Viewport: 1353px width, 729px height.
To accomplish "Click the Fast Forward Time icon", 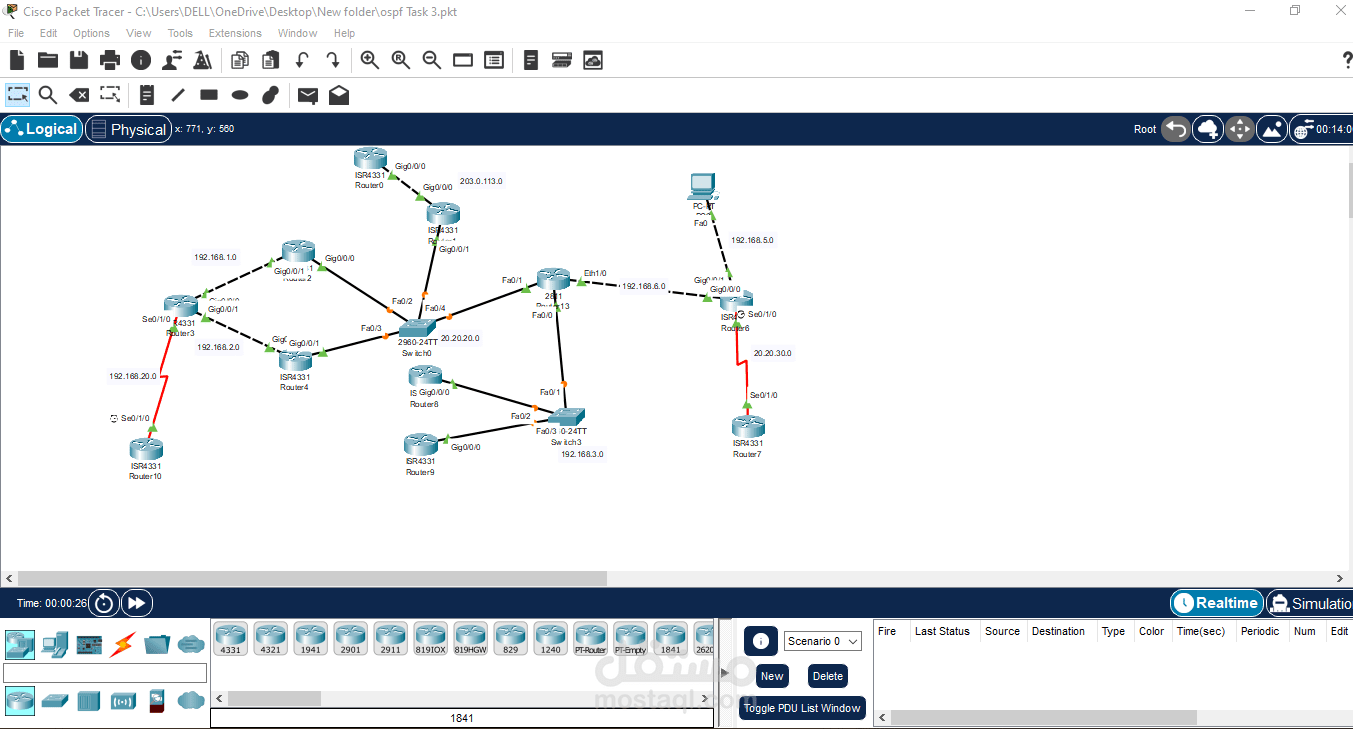I will 137,603.
